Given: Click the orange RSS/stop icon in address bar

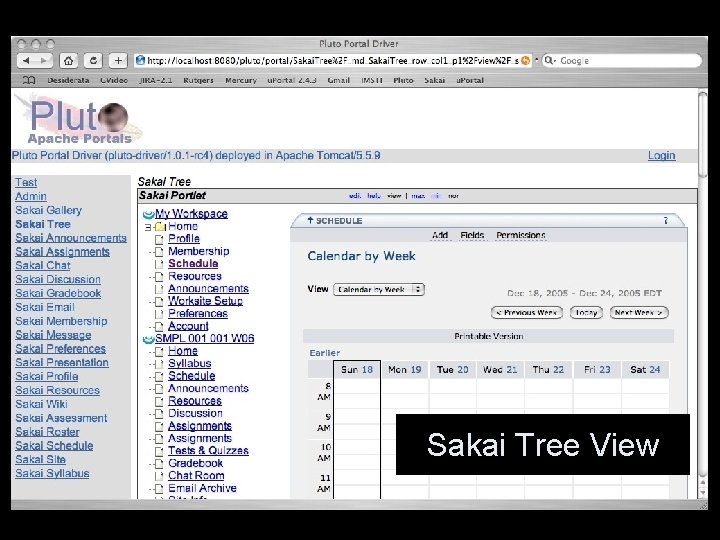Looking at the screenshot, I should point(525,60).
